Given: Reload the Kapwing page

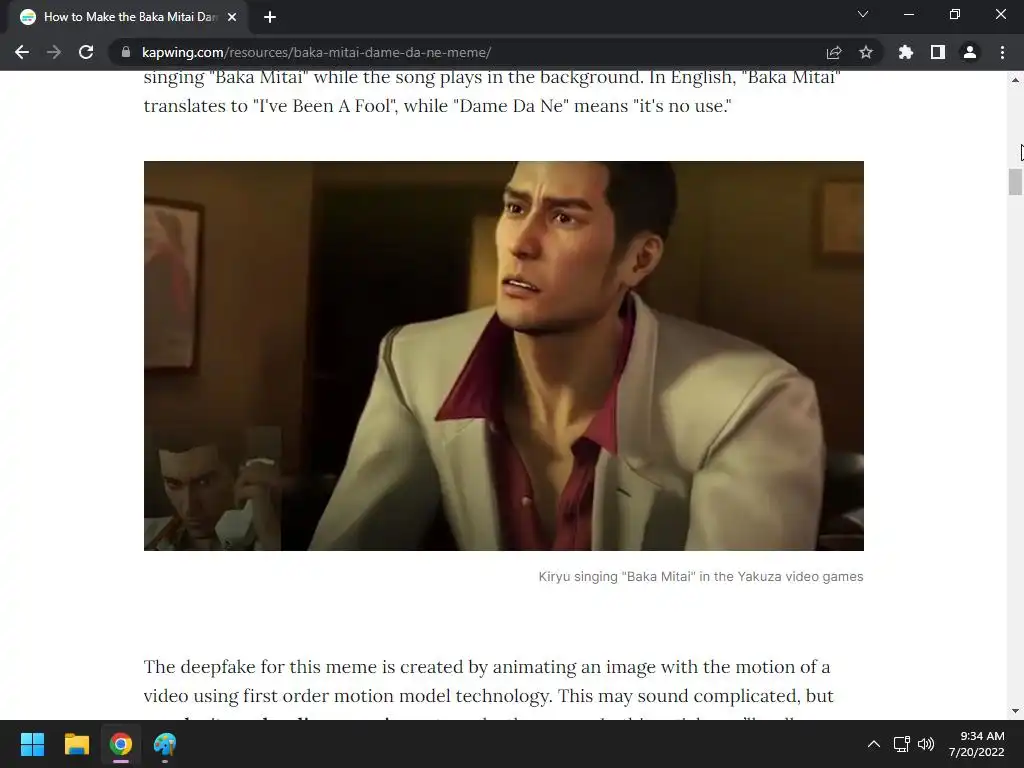Looking at the screenshot, I should 86,52.
